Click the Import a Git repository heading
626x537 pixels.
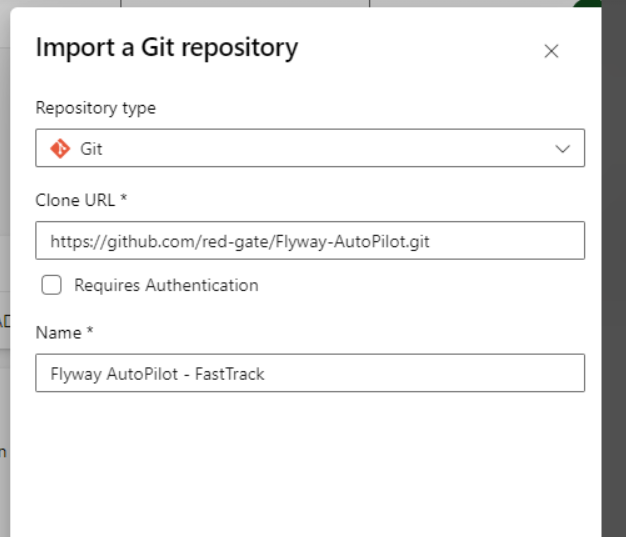tap(166, 47)
